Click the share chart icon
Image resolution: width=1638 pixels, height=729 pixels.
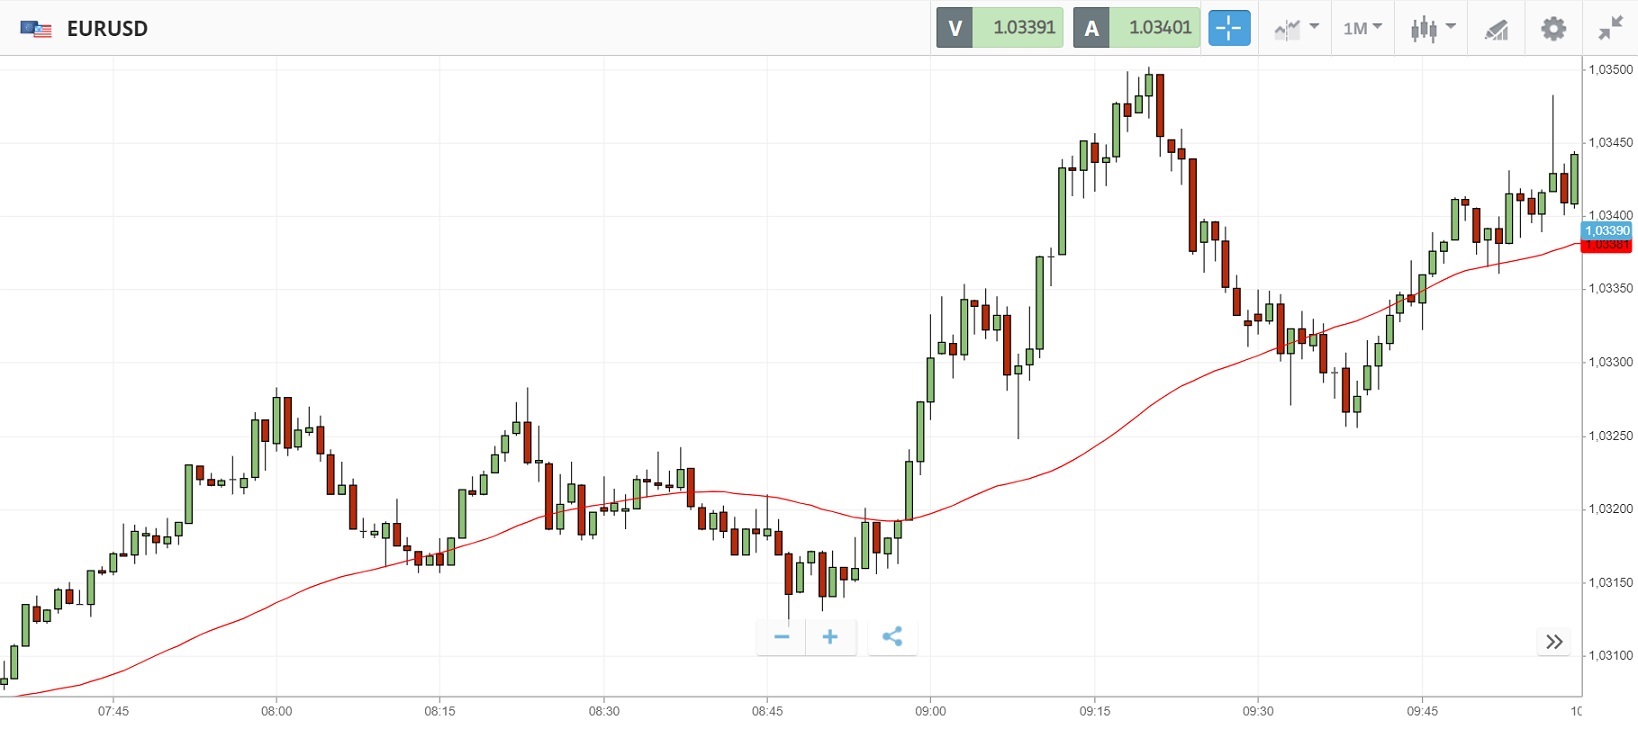point(892,637)
